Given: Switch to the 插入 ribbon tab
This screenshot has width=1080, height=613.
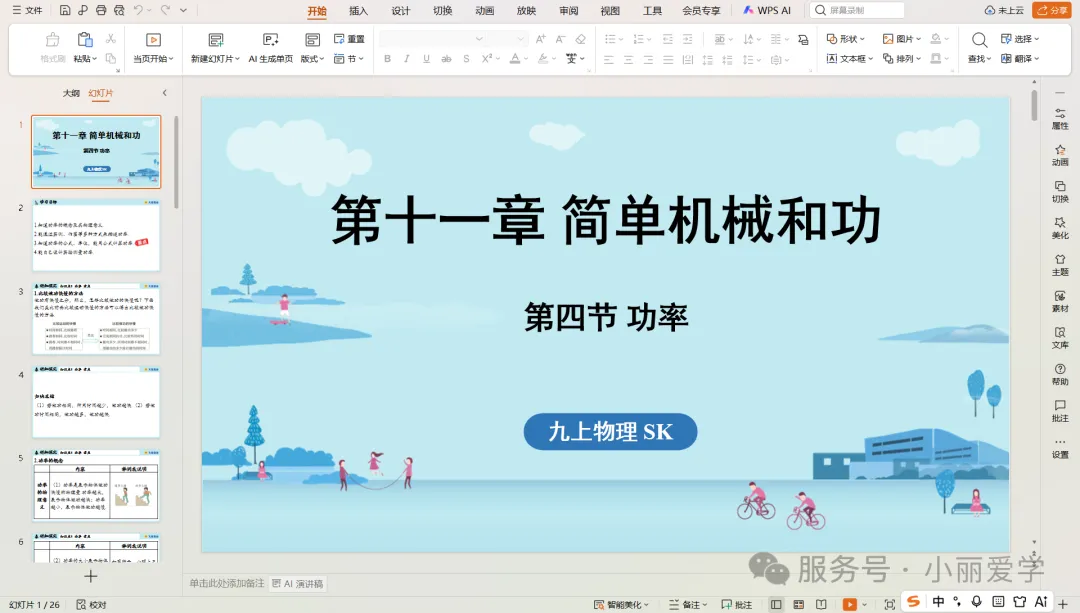Looking at the screenshot, I should click(x=358, y=10).
